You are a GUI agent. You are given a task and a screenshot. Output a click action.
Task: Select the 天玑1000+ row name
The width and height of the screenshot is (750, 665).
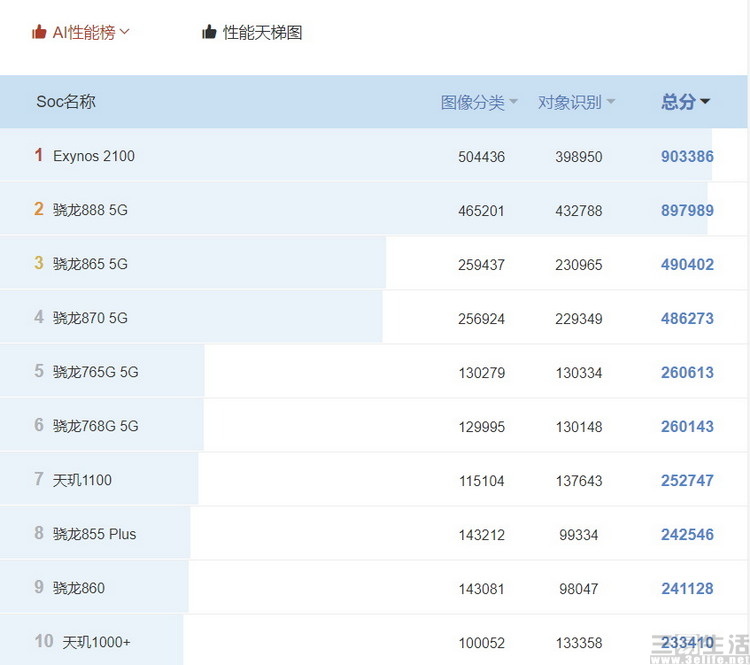(x=97, y=642)
